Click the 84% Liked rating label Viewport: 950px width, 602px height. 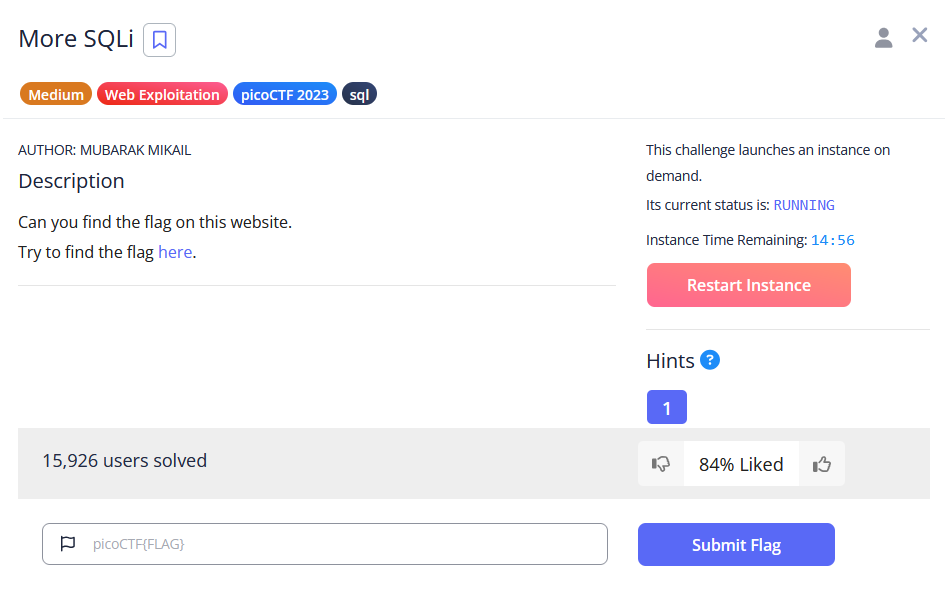tap(741, 464)
